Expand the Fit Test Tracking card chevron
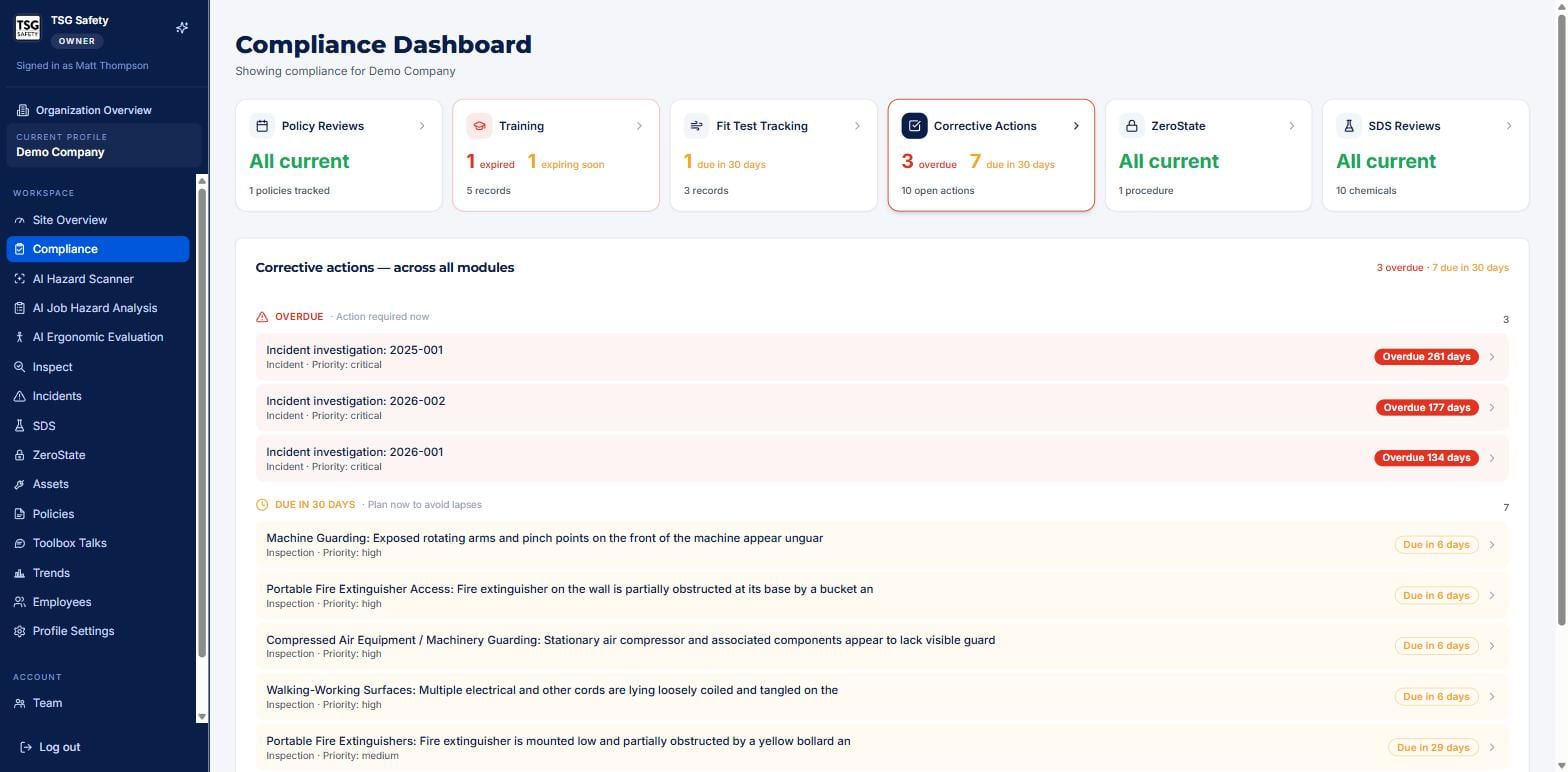 click(857, 126)
